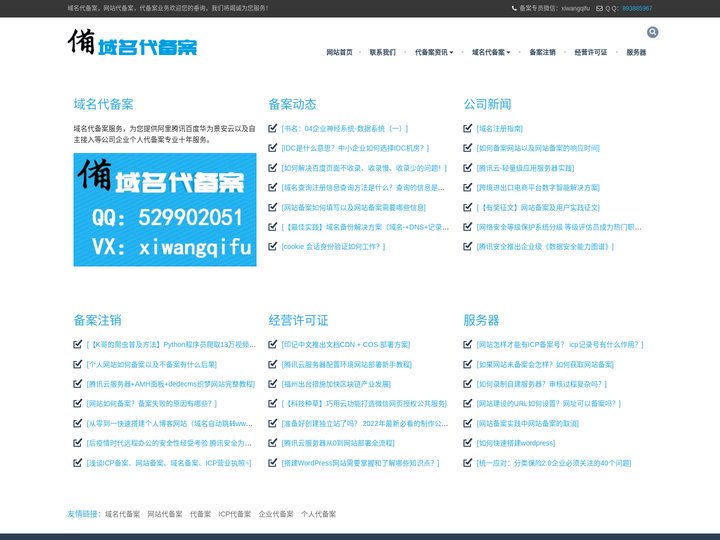Open article 跨境进出口电商平台数字智能解决方案
720x540 pixels.
coord(538,187)
